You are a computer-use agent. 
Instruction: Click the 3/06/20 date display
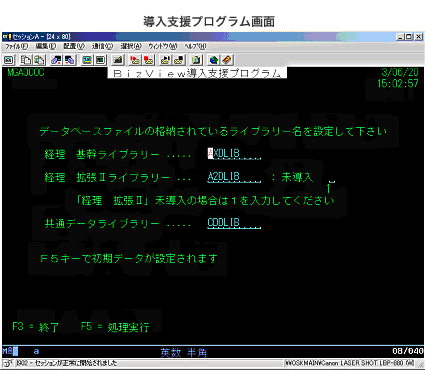coord(400,72)
